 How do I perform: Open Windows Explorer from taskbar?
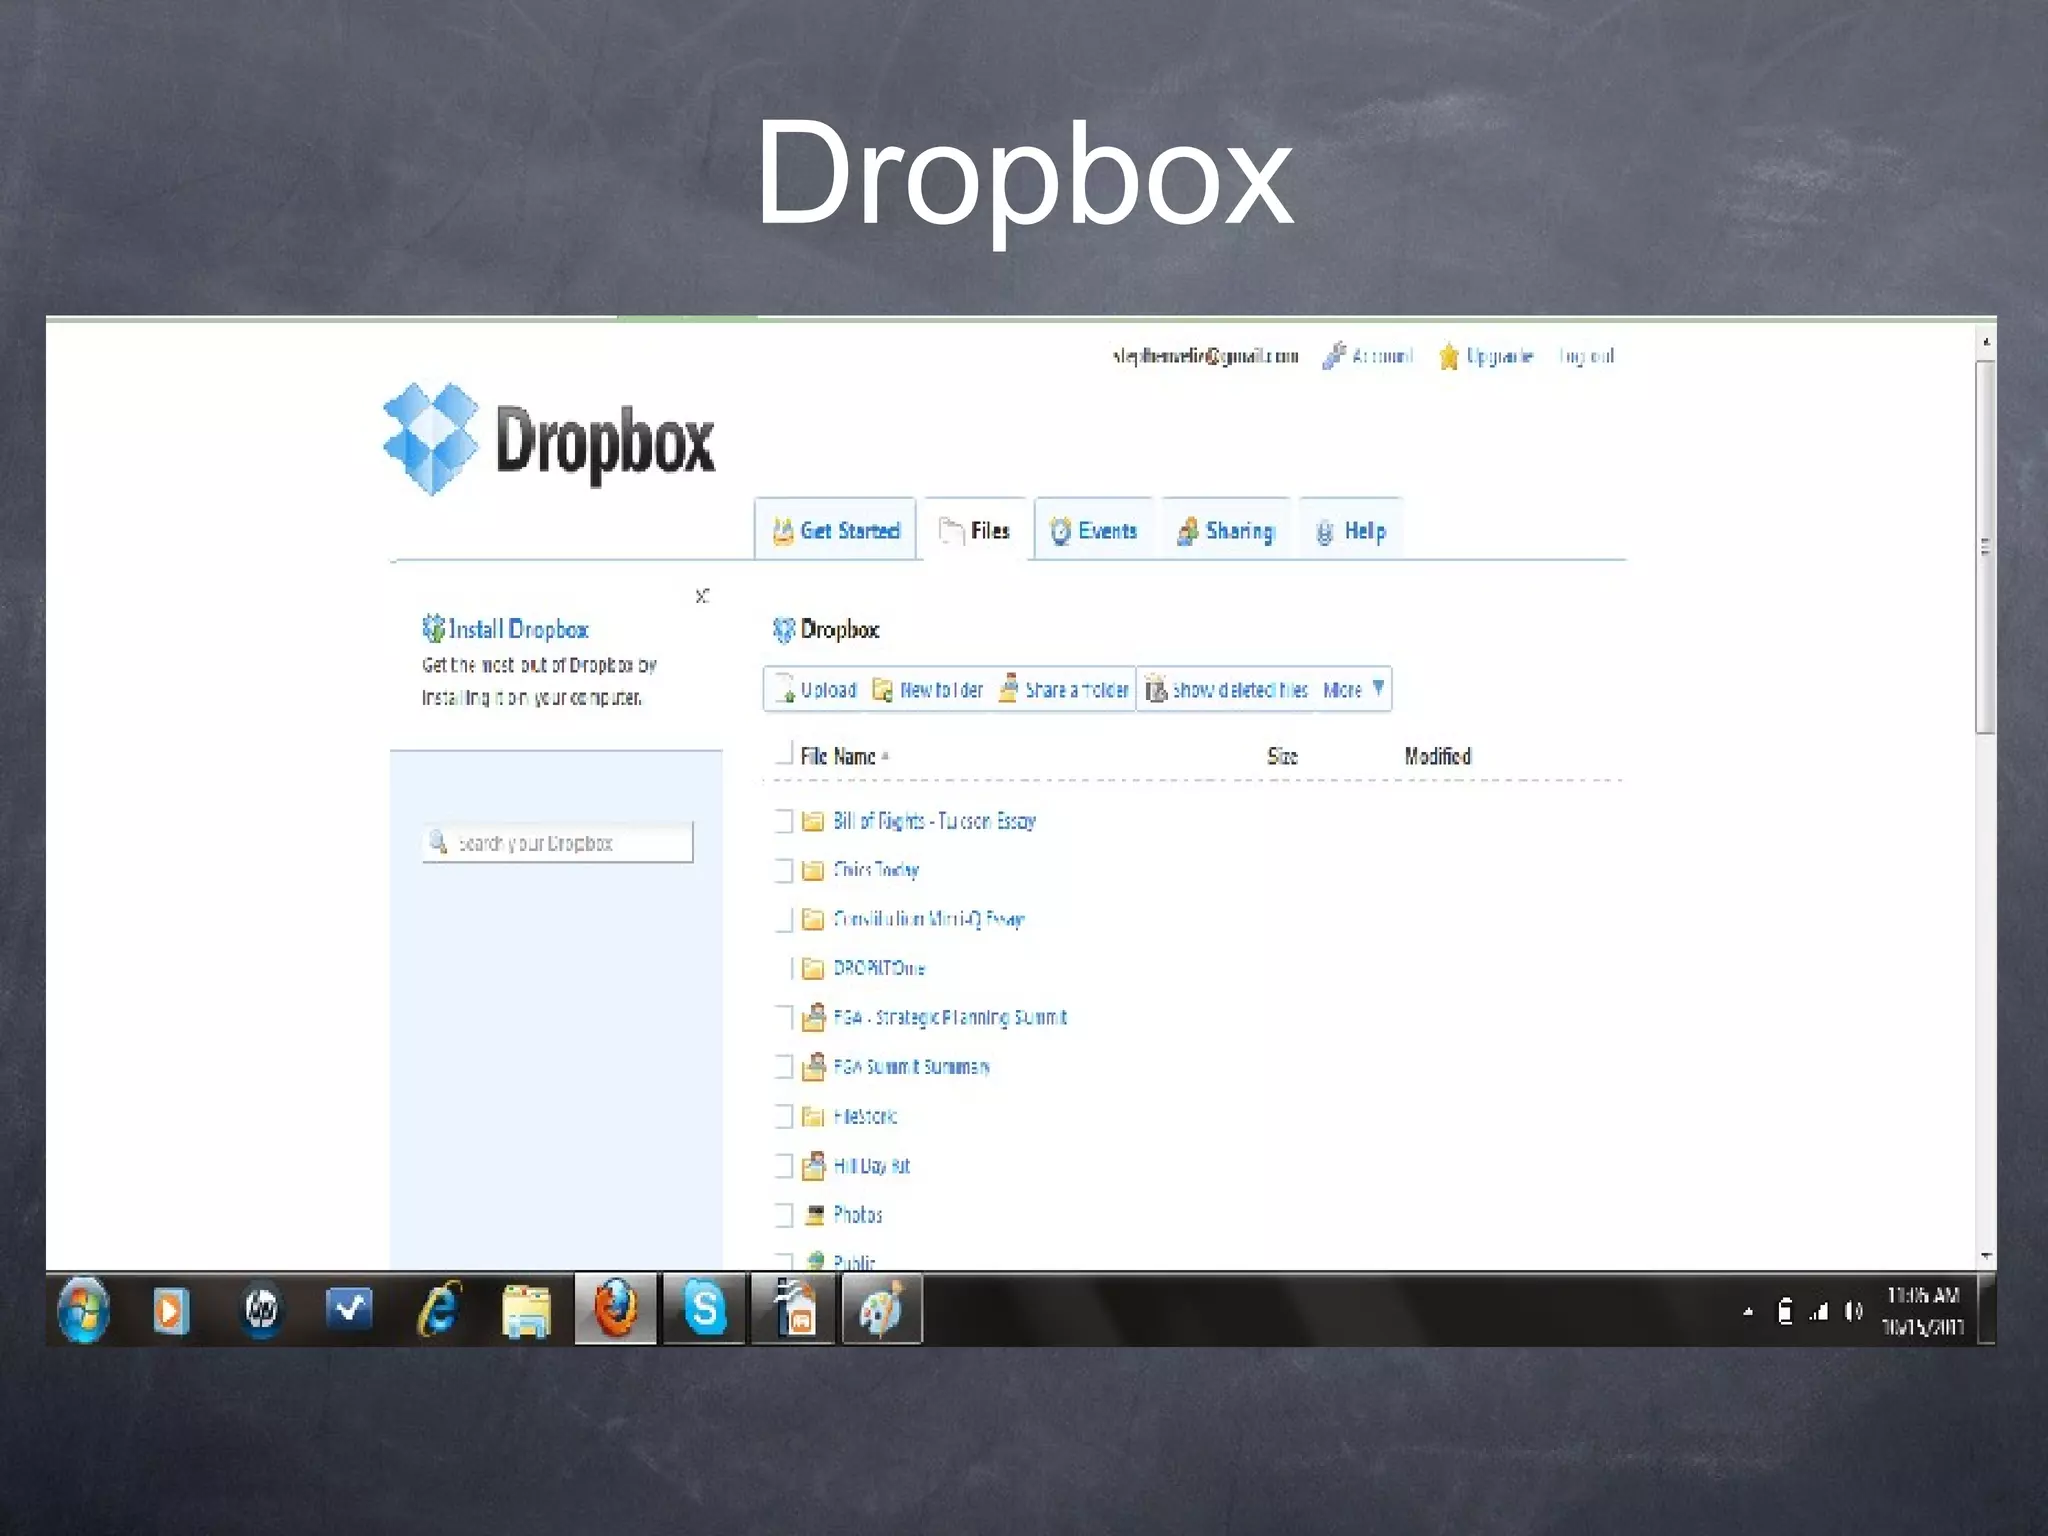[x=526, y=1310]
